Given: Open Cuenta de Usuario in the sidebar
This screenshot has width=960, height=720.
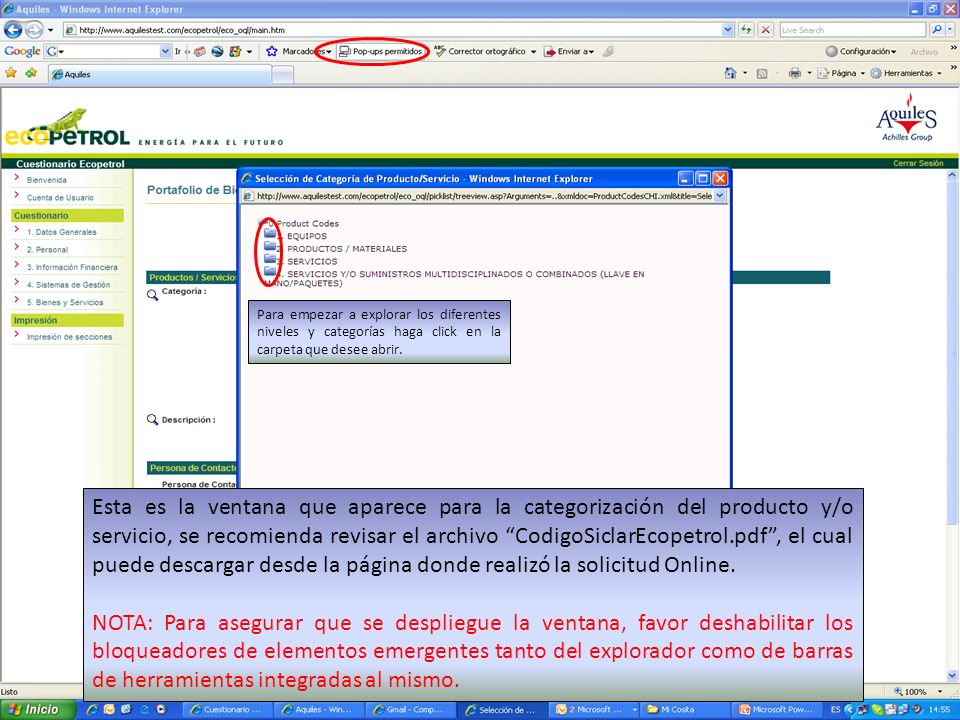Looking at the screenshot, I should pyautogui.click(x=60, y=198).
